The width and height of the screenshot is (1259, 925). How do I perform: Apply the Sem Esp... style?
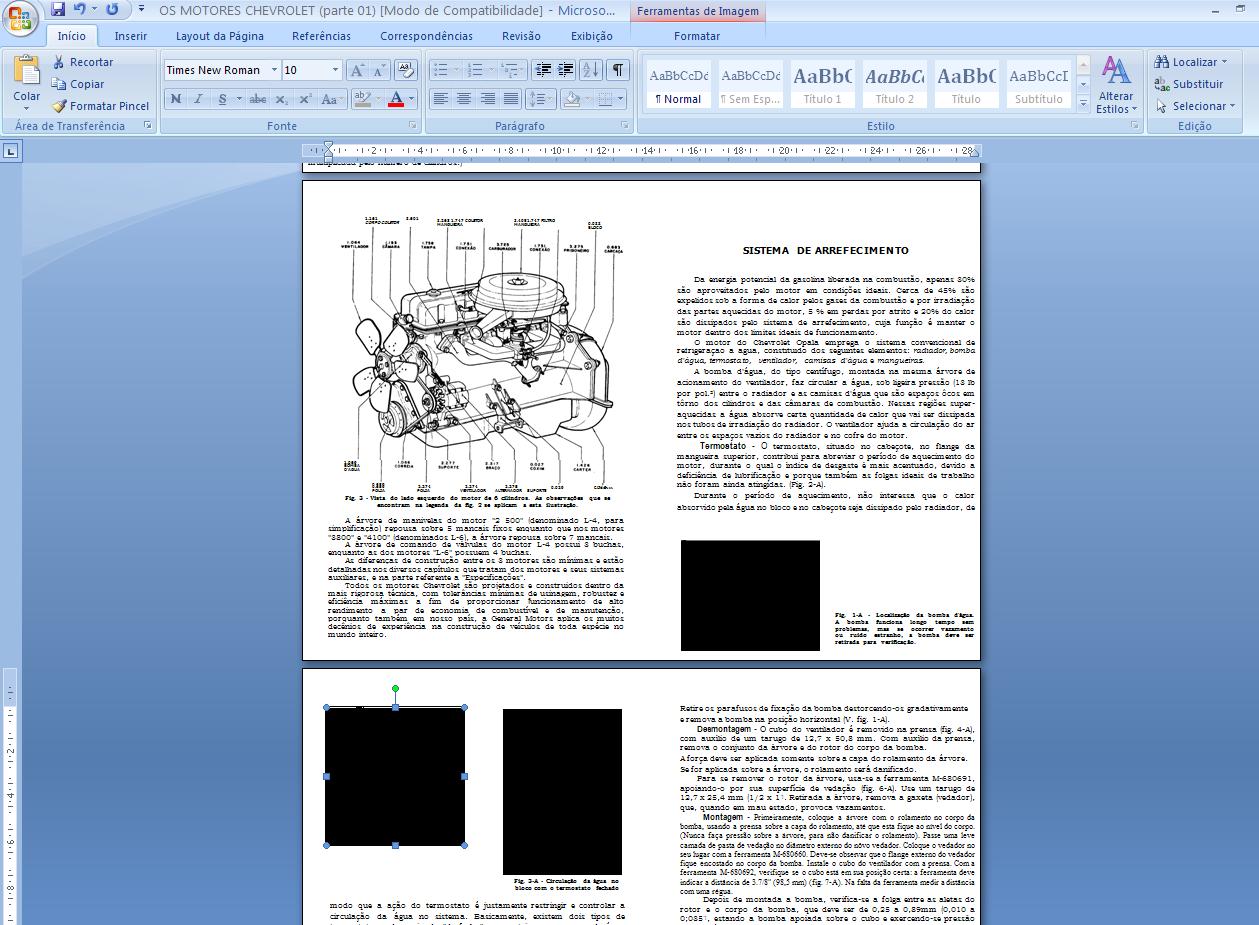point(750,85)
